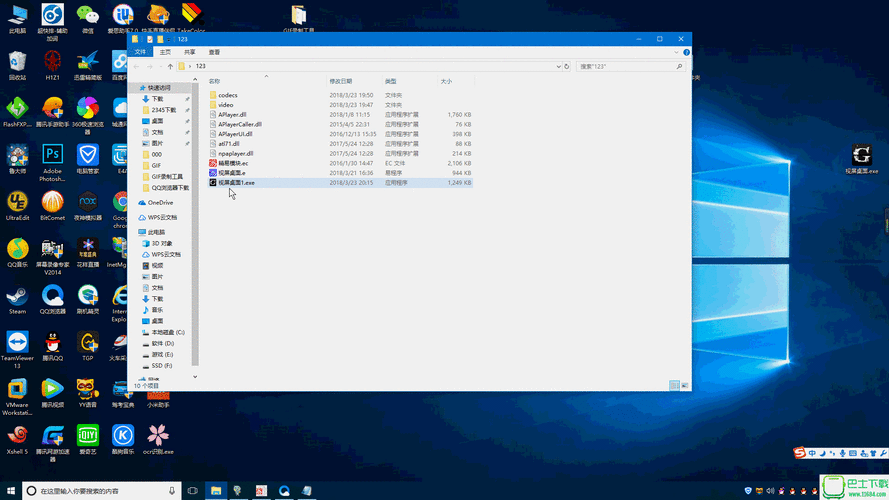Viewport: 889px width, 500px height.
Task: Click File Explorer taskbar button
Action: [x=216, y=491]
